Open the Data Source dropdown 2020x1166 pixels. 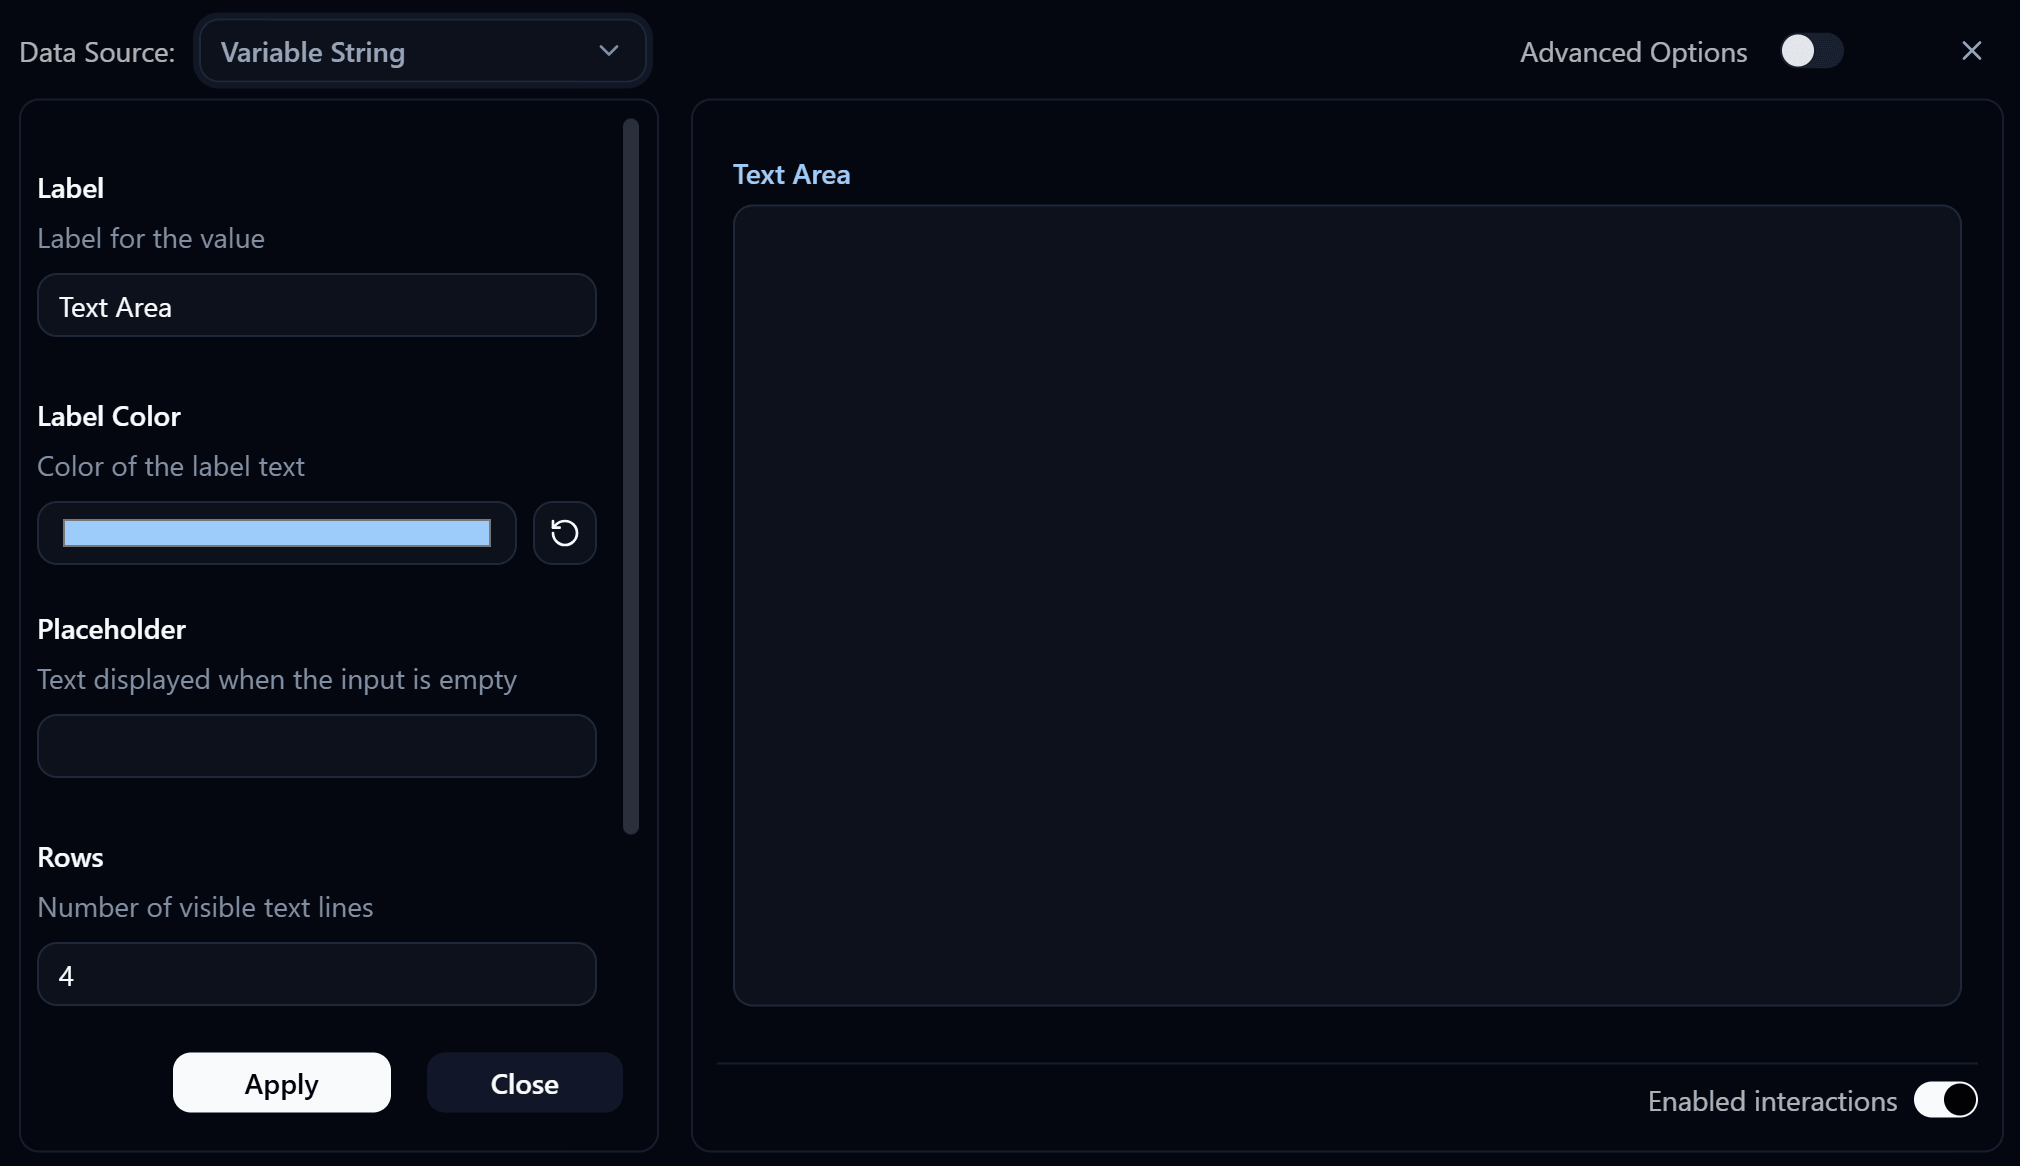[423, 51]
